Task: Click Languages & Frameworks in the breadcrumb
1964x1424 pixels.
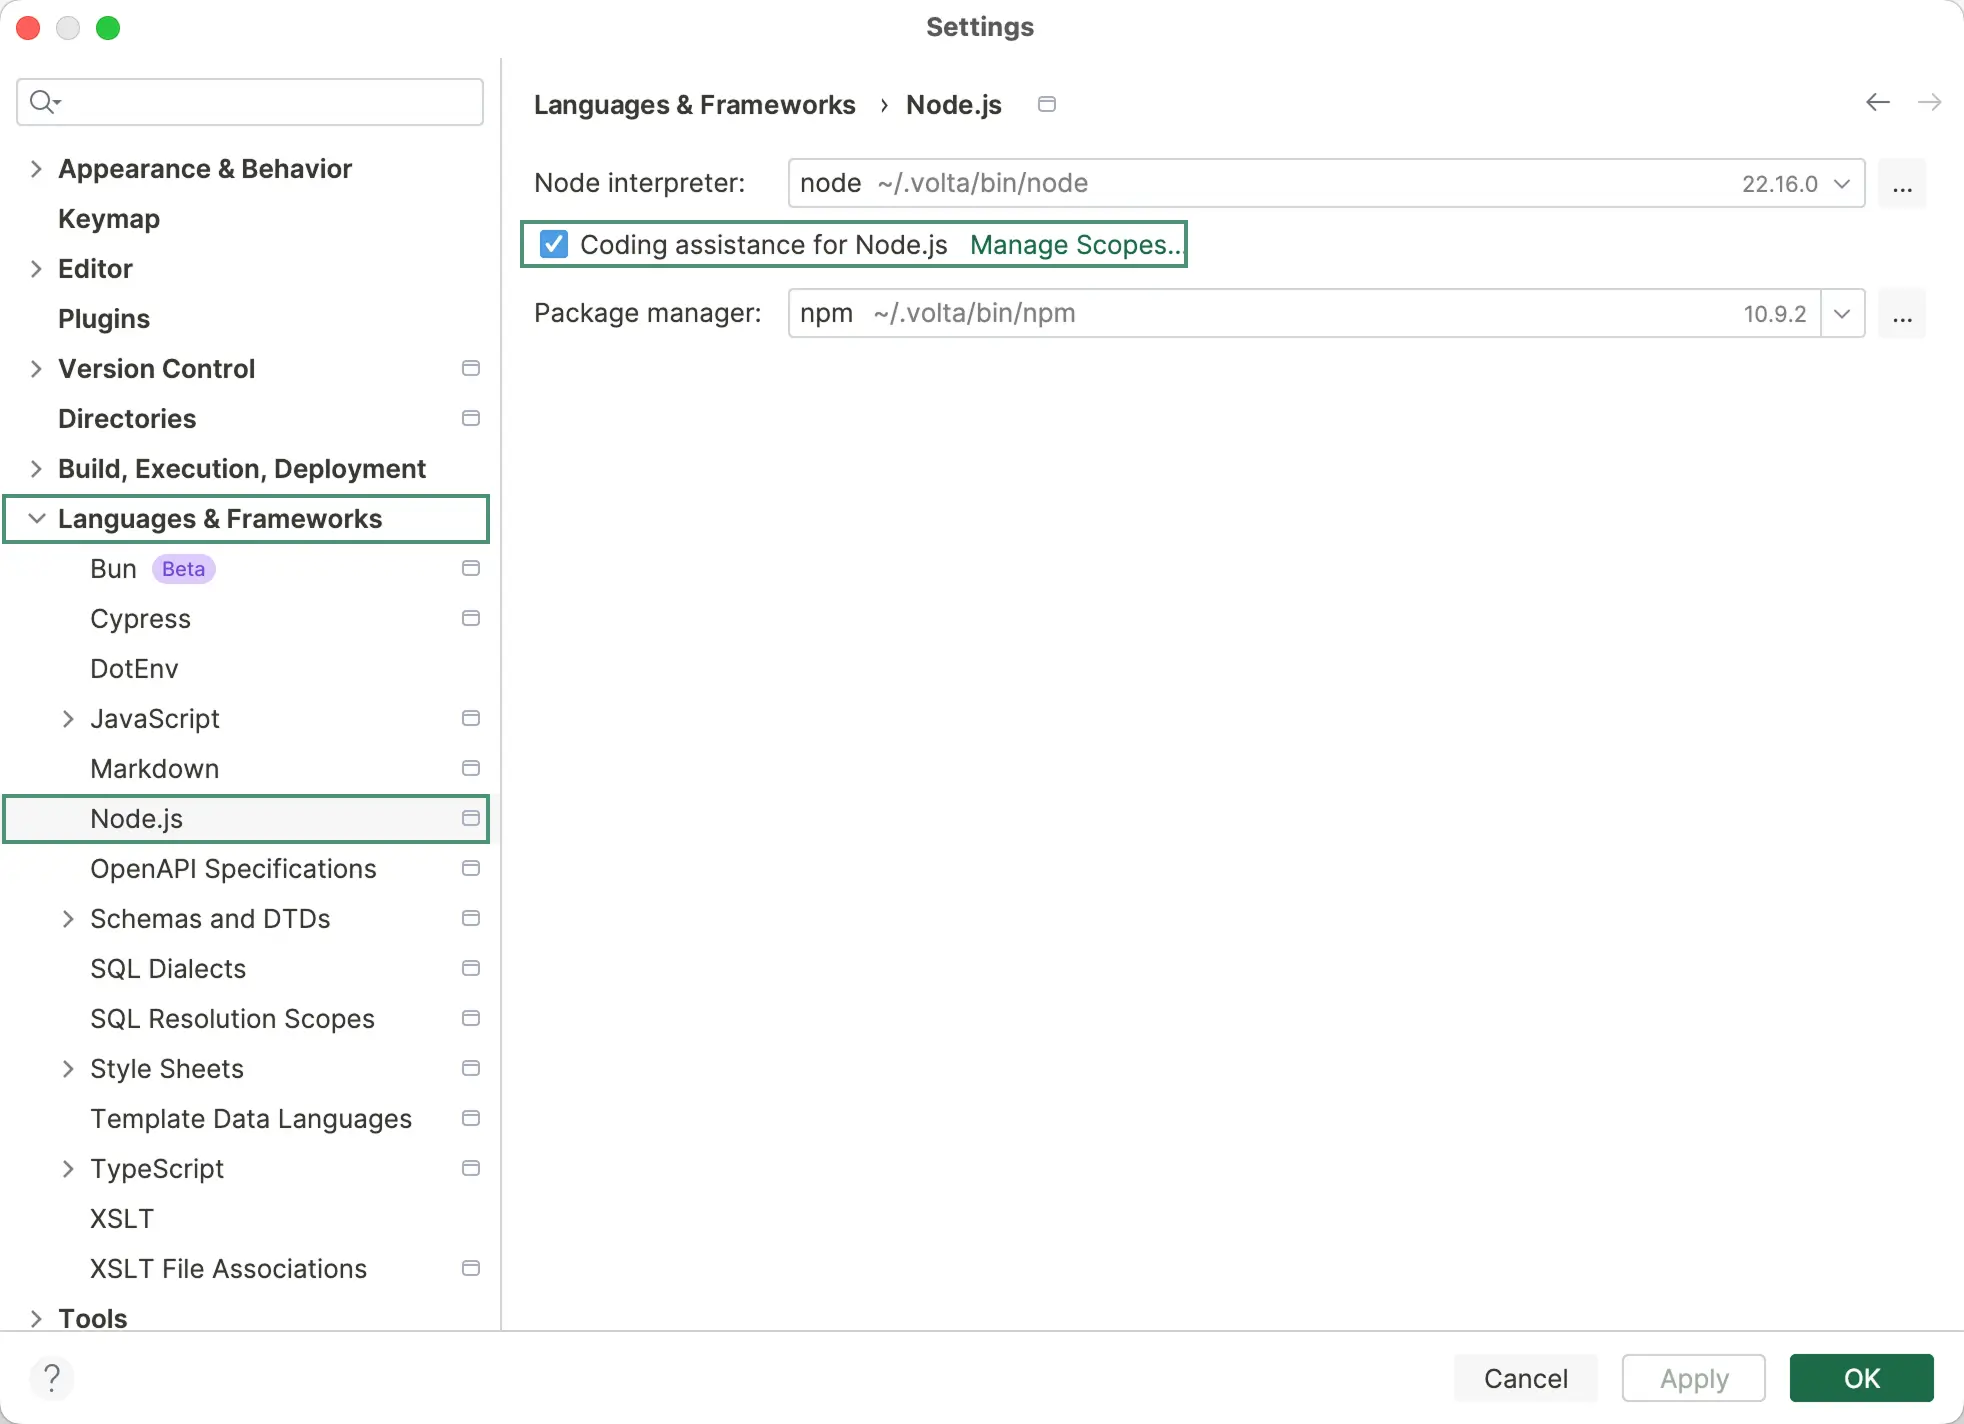Action: [694, 105]
